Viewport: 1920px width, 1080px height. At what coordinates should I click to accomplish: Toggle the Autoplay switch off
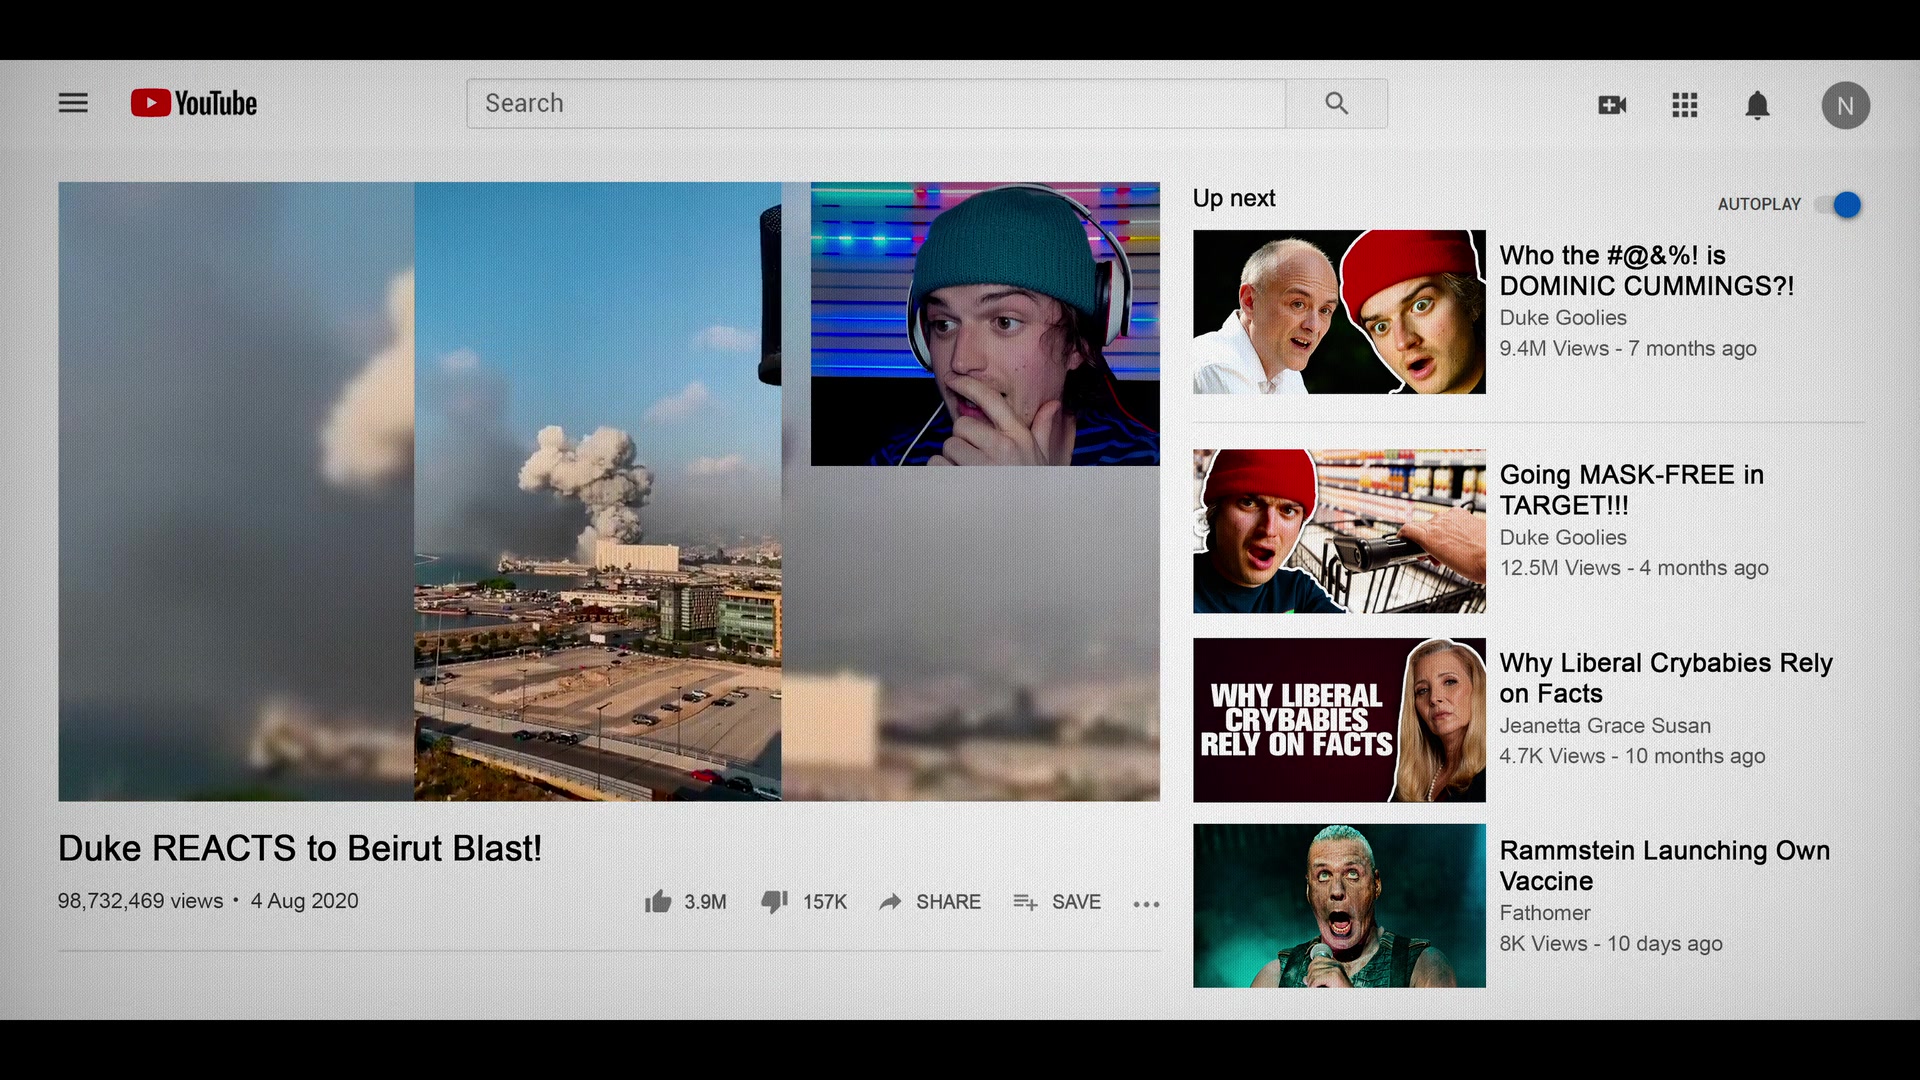coord(1838,205)
